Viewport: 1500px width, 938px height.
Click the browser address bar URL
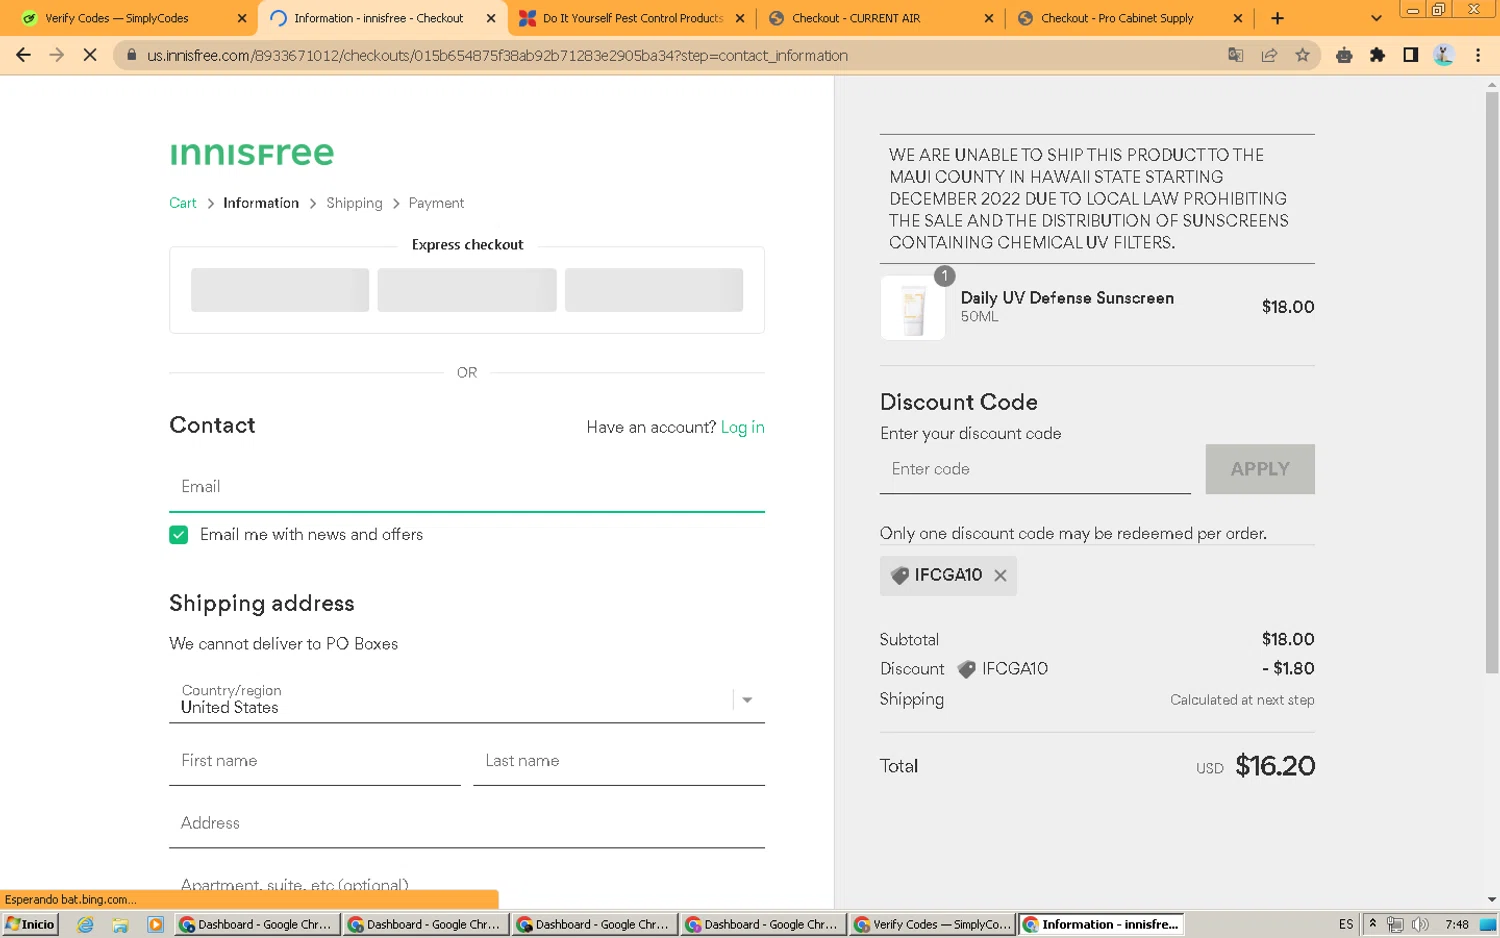(497, 55)
